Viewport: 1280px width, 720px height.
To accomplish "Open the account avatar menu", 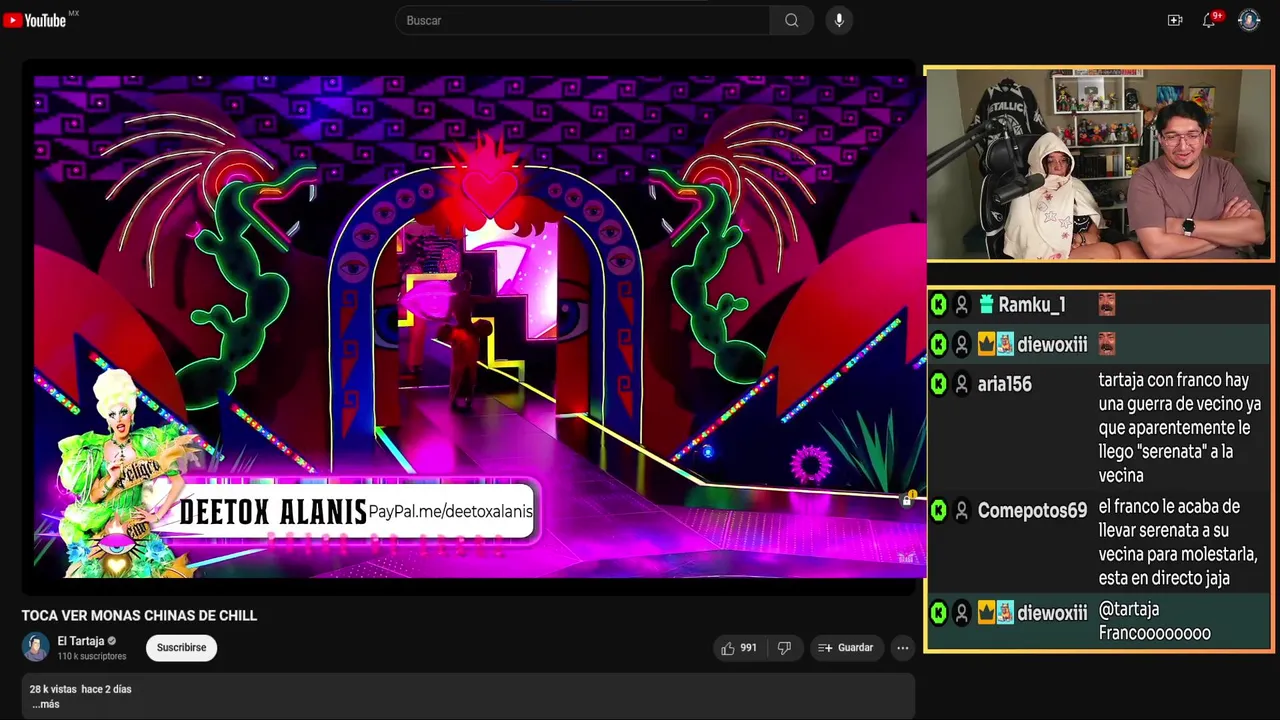I will (1249, 20).
